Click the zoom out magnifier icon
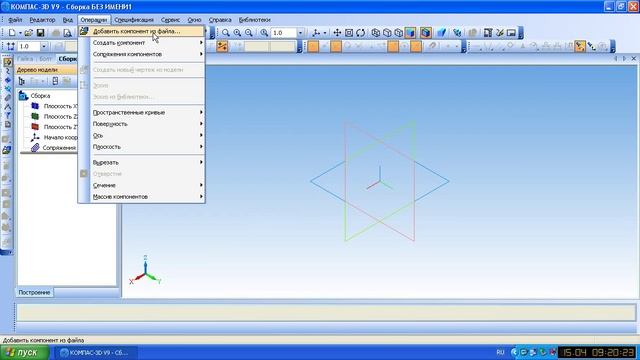 [x=249, y=33]
